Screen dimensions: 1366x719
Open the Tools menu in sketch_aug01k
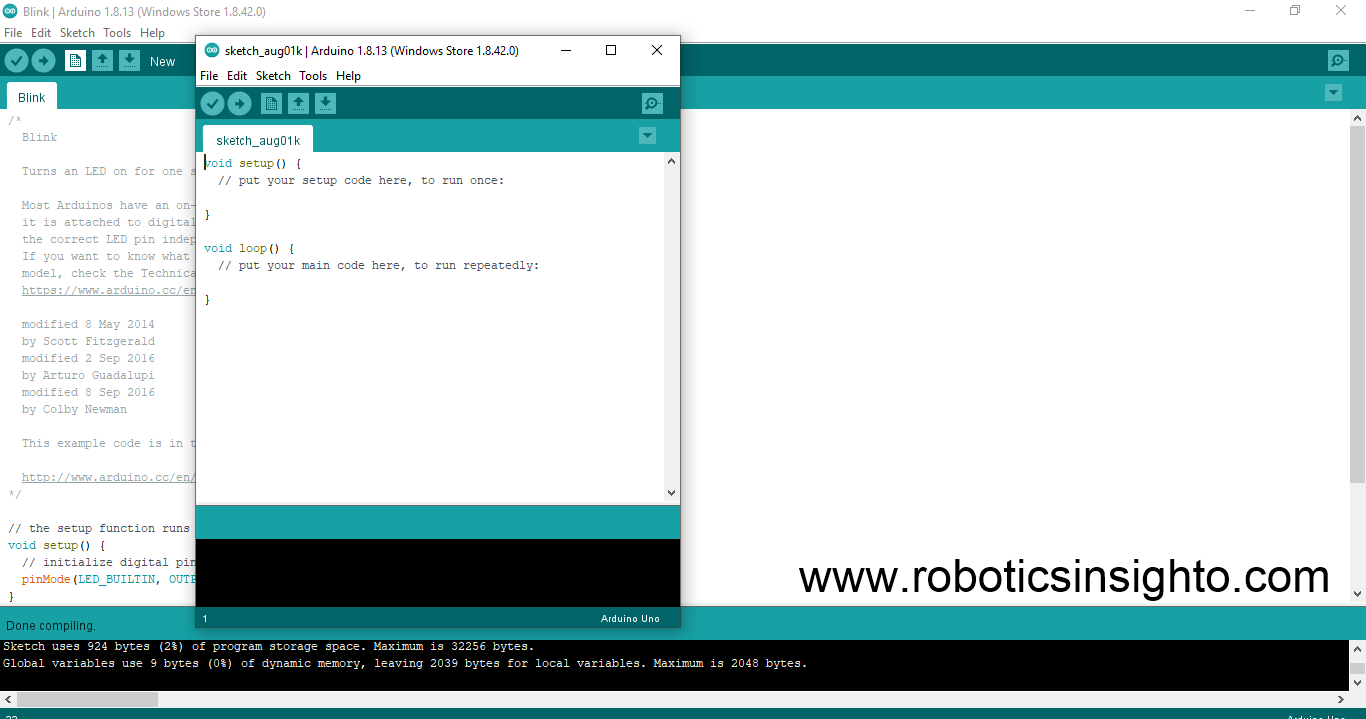[312, 75]
